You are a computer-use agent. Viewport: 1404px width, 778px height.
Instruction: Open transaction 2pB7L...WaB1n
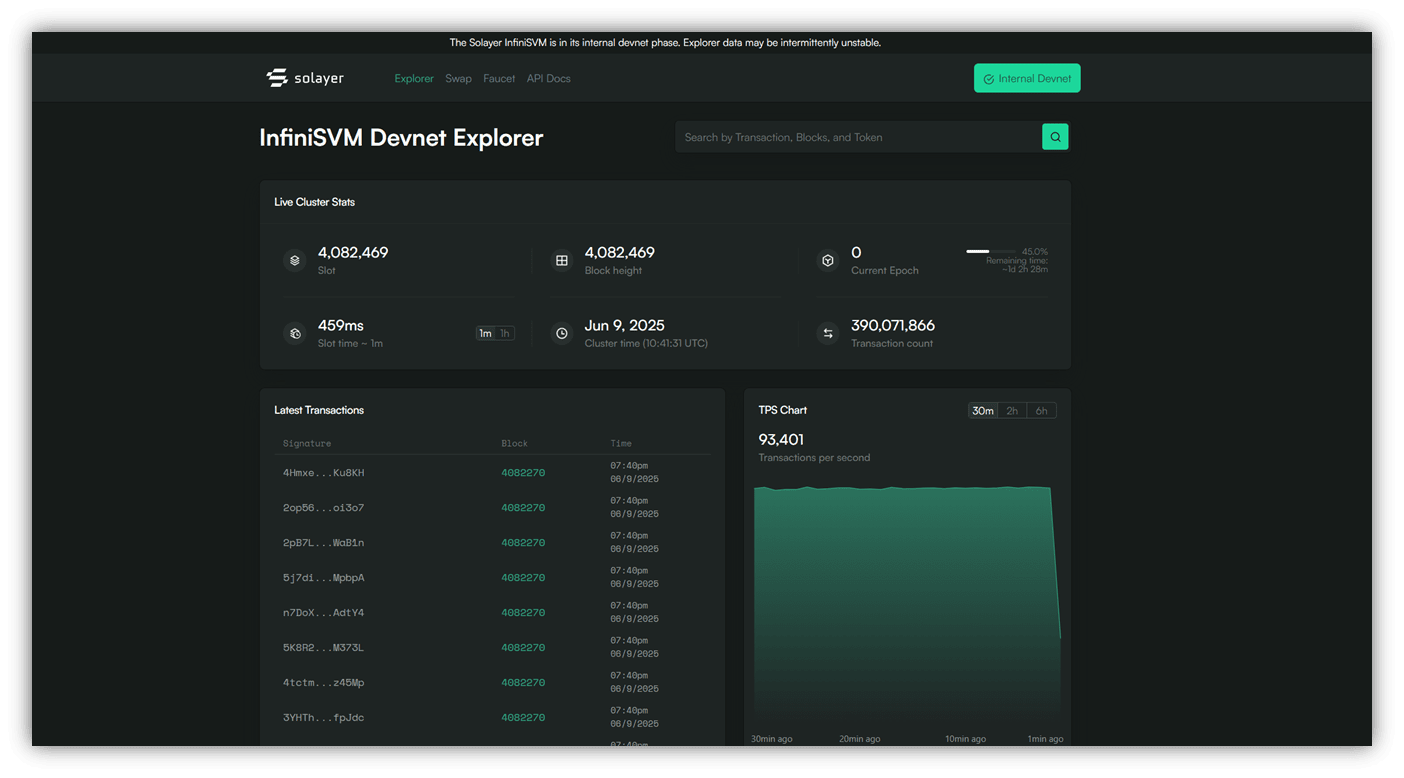(x=323, y=543)
